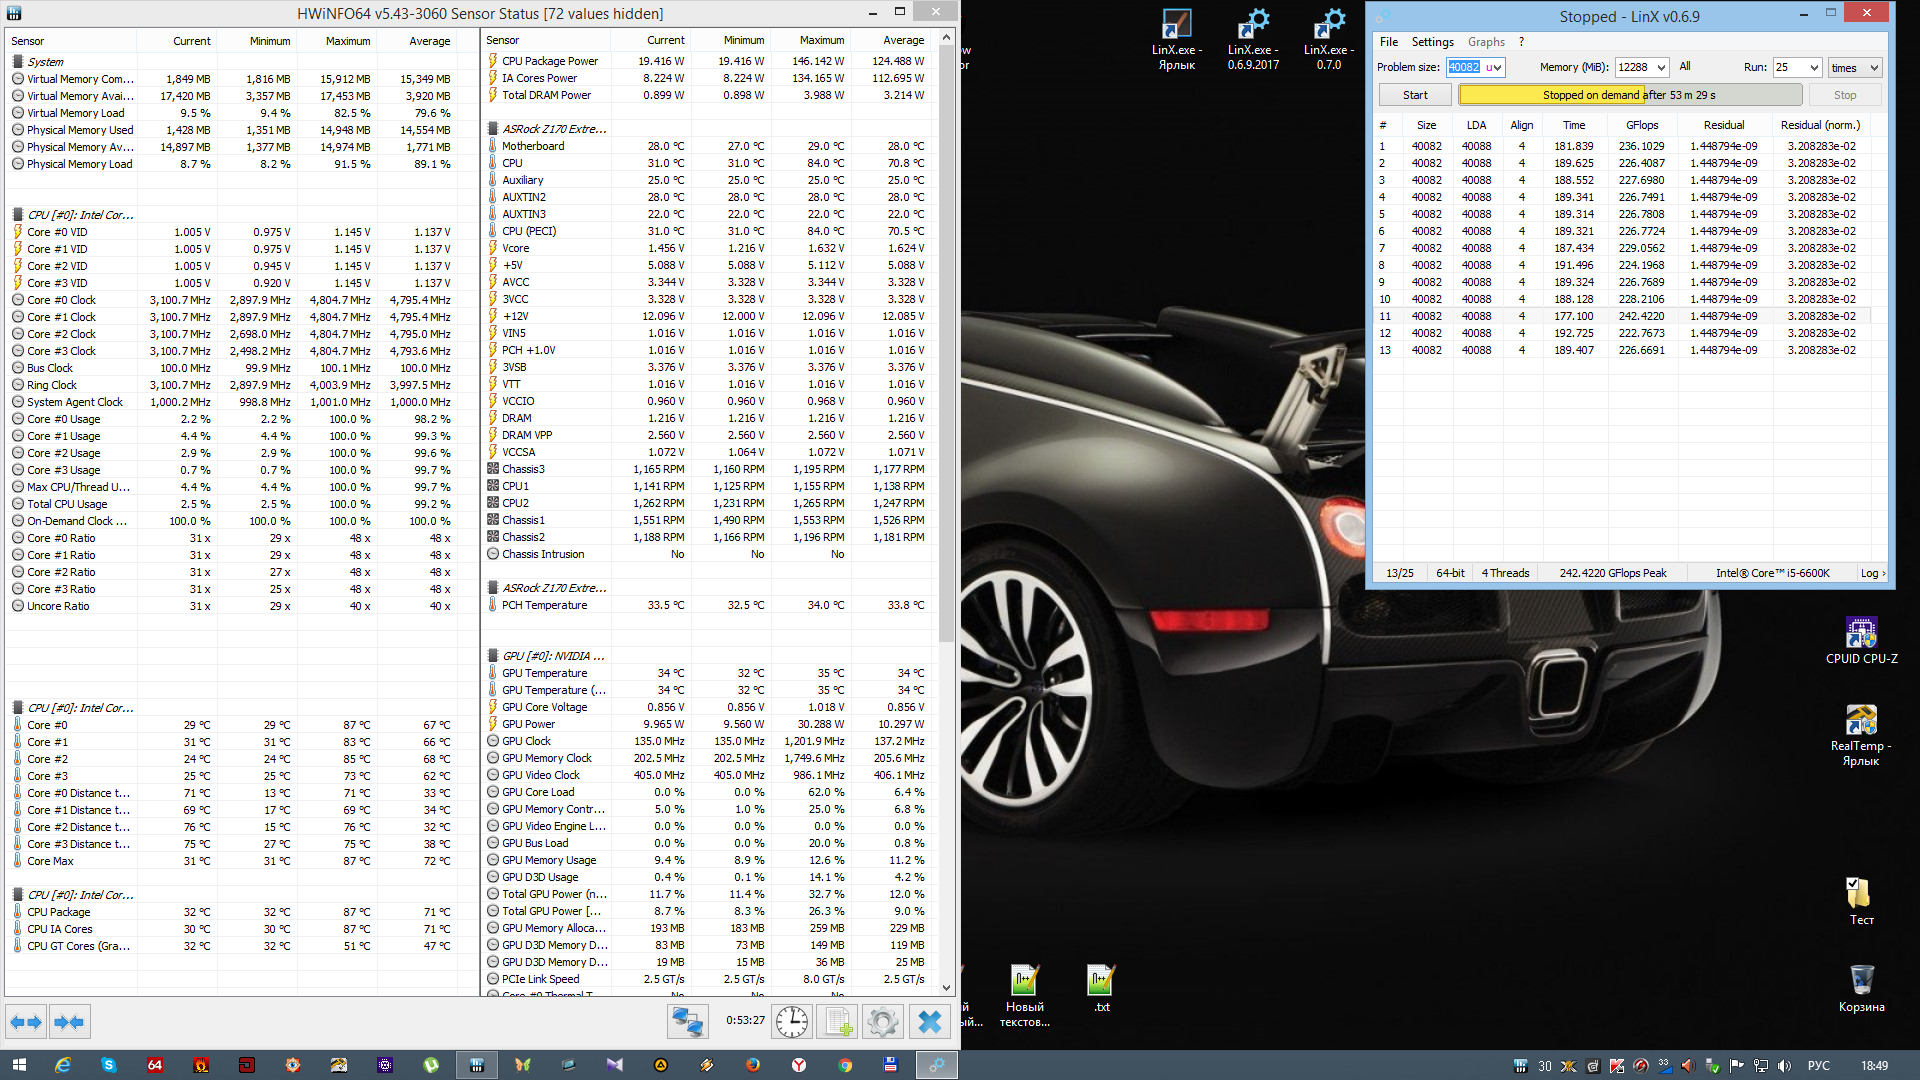1920x1080 pixels.
Task: Expand the Memory (MiB) dropdown
Action: tap(1661, 68)
